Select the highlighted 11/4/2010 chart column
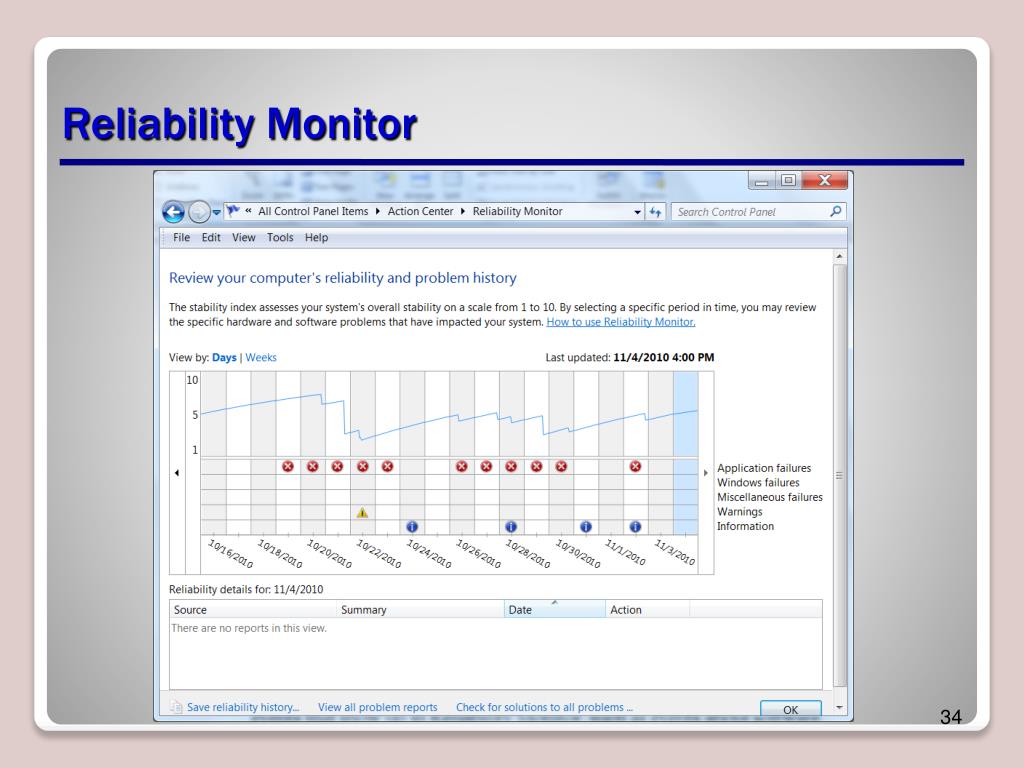The width and height of the screenshot is (1024, 768). (686, 453)
